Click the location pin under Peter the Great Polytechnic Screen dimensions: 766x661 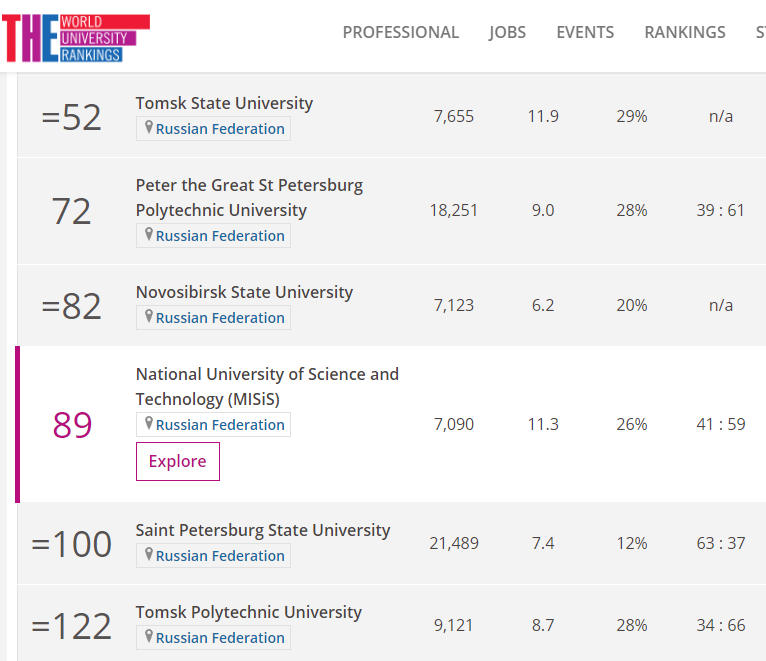coord(149,235)
